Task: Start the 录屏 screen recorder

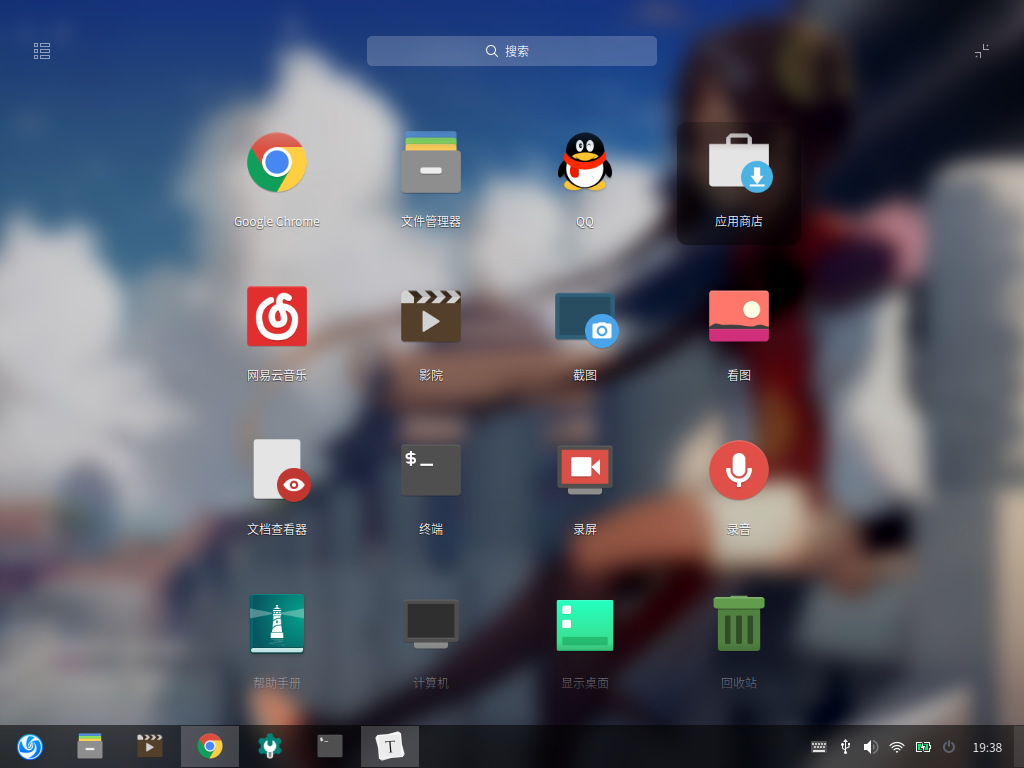Action: coord(585,471)
